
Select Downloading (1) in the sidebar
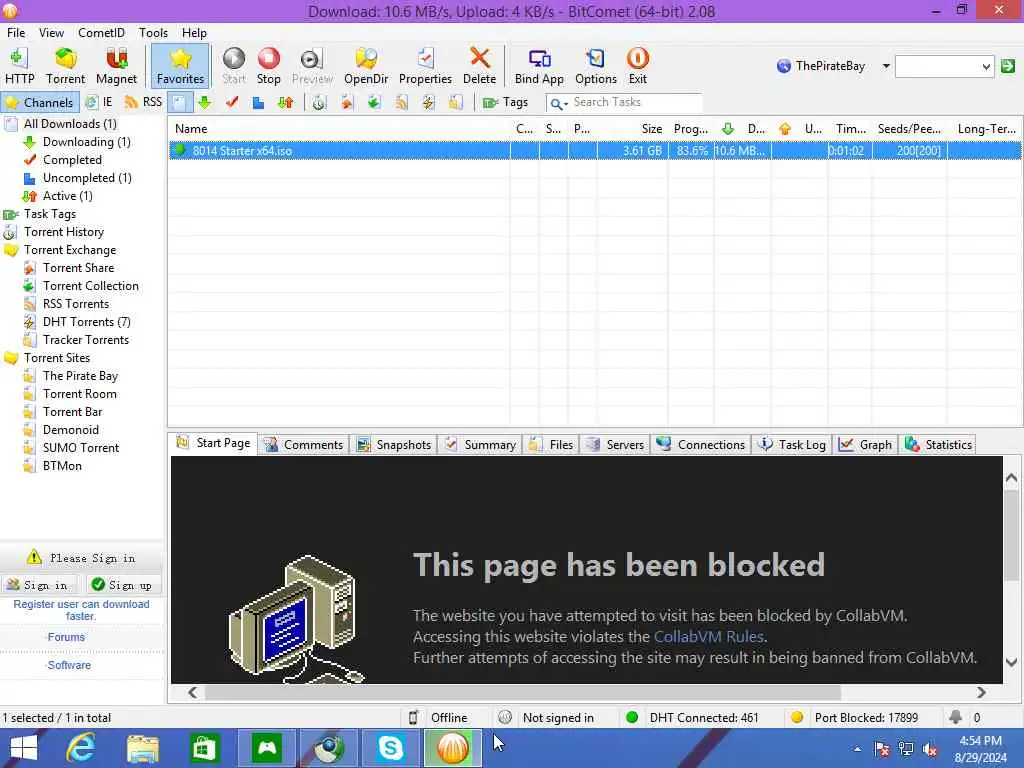click(x=86, y=142)
